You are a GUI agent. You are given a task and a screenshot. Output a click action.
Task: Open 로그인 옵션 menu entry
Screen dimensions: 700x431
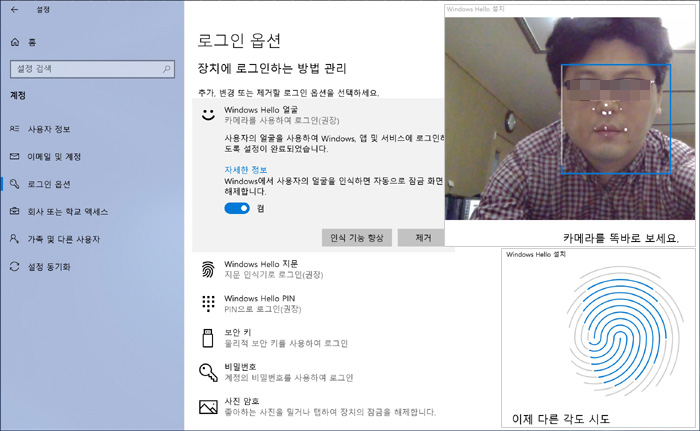pos(49,184)
